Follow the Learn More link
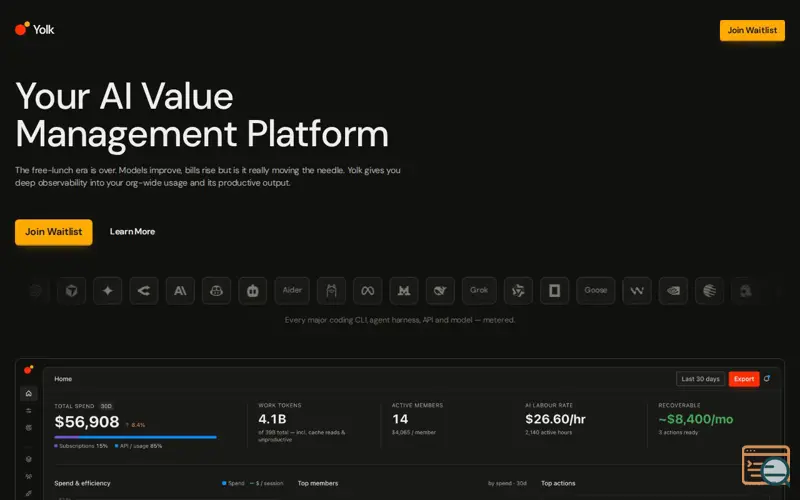Image resolution: width=800 pixels, height=500 pixels. (132, 232)
